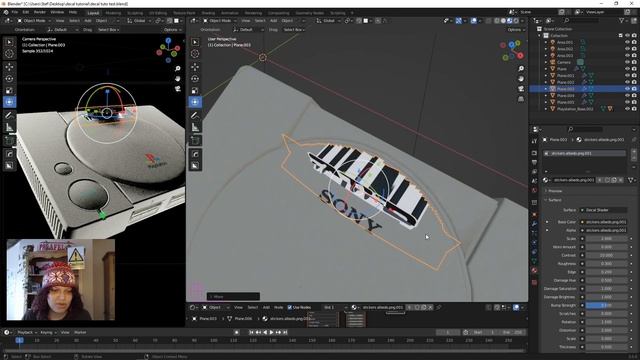The width and height of the screenshot is (640, 360).
Task: Expand the Plane.003 outliner row
Action: pos(546,89)
